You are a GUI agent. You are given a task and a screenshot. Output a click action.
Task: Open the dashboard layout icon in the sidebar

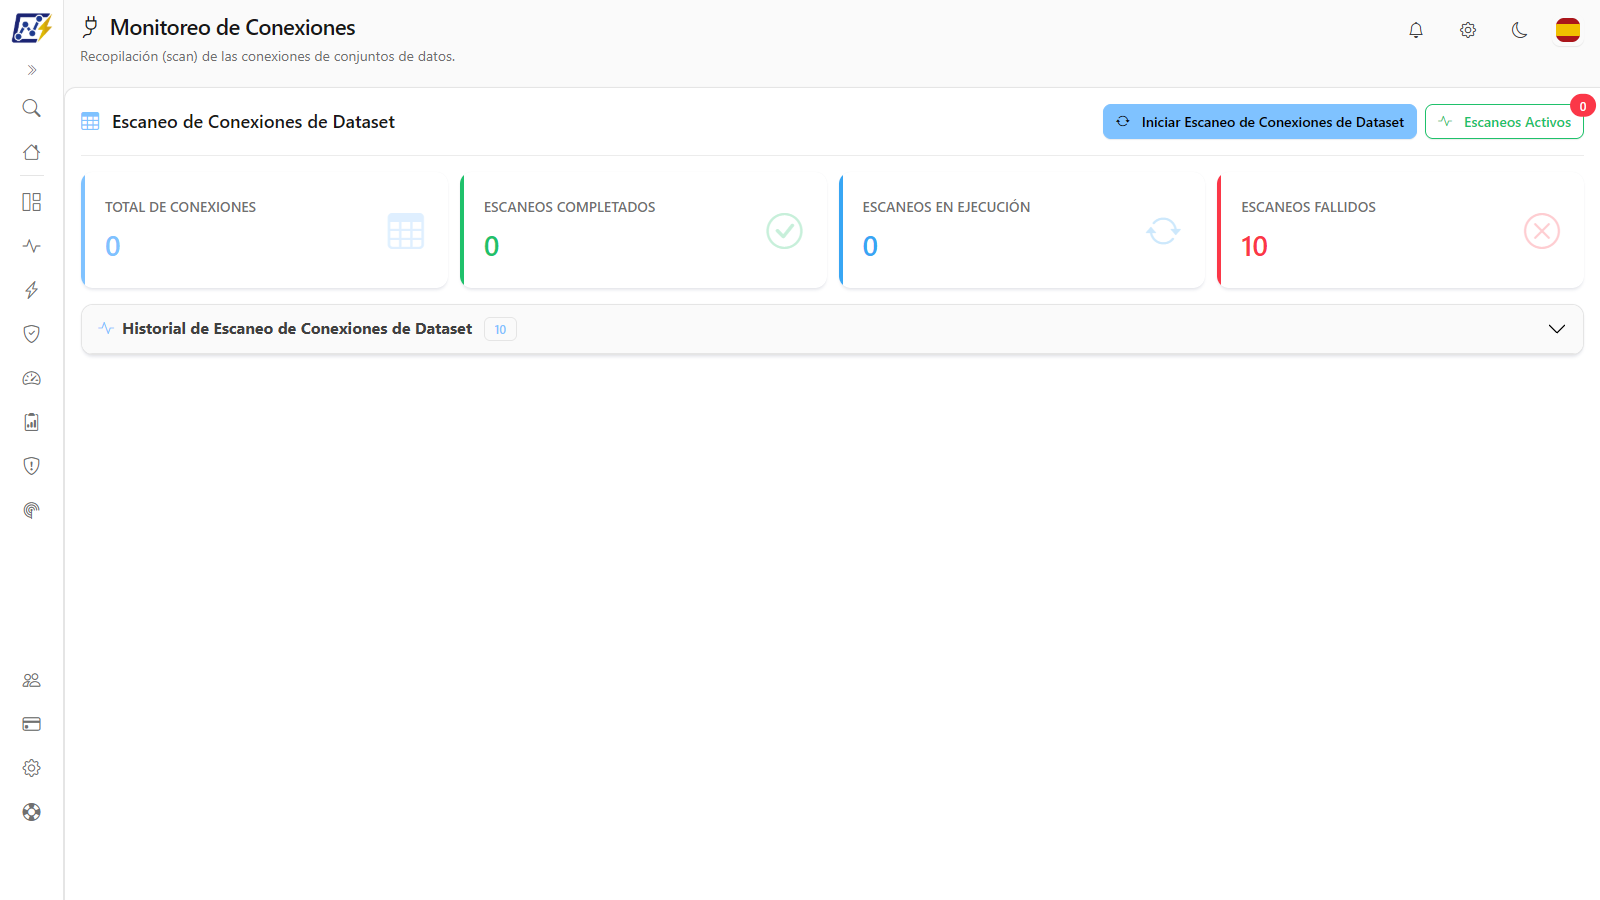pos(32,202)
